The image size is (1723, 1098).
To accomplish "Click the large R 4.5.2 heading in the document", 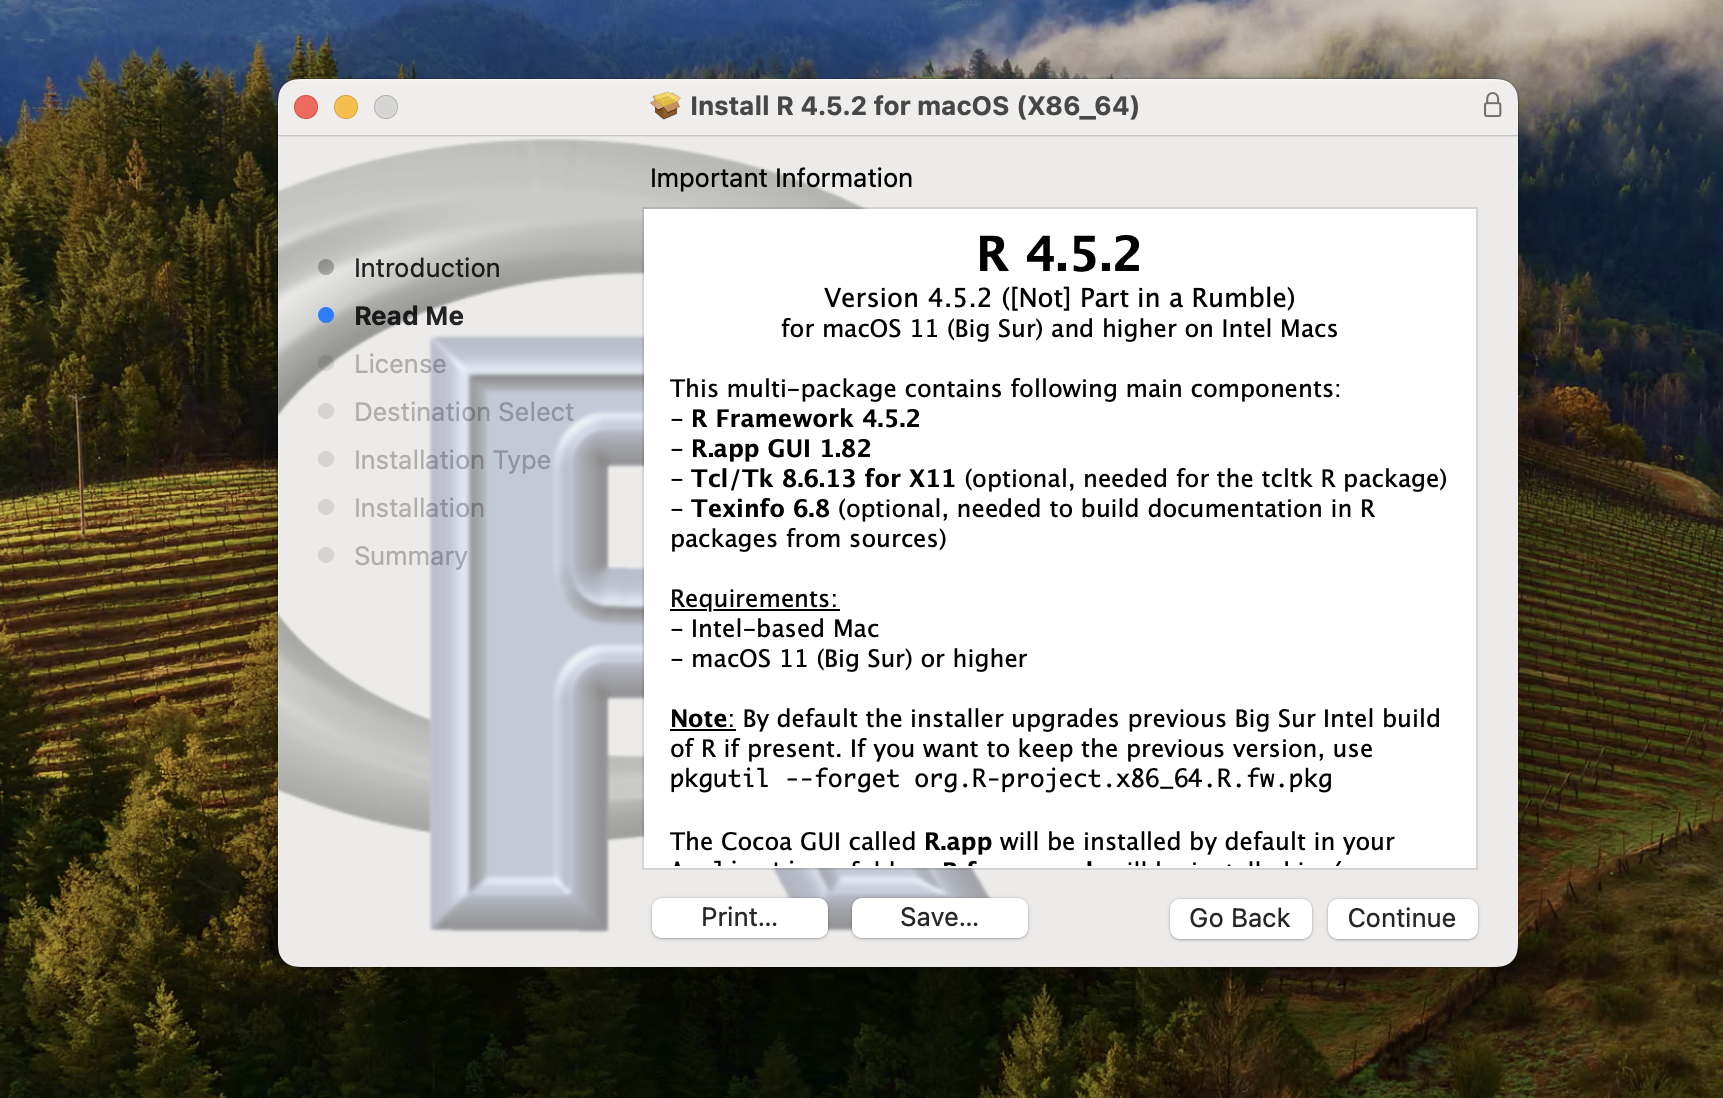I will tap(1058, 254).
